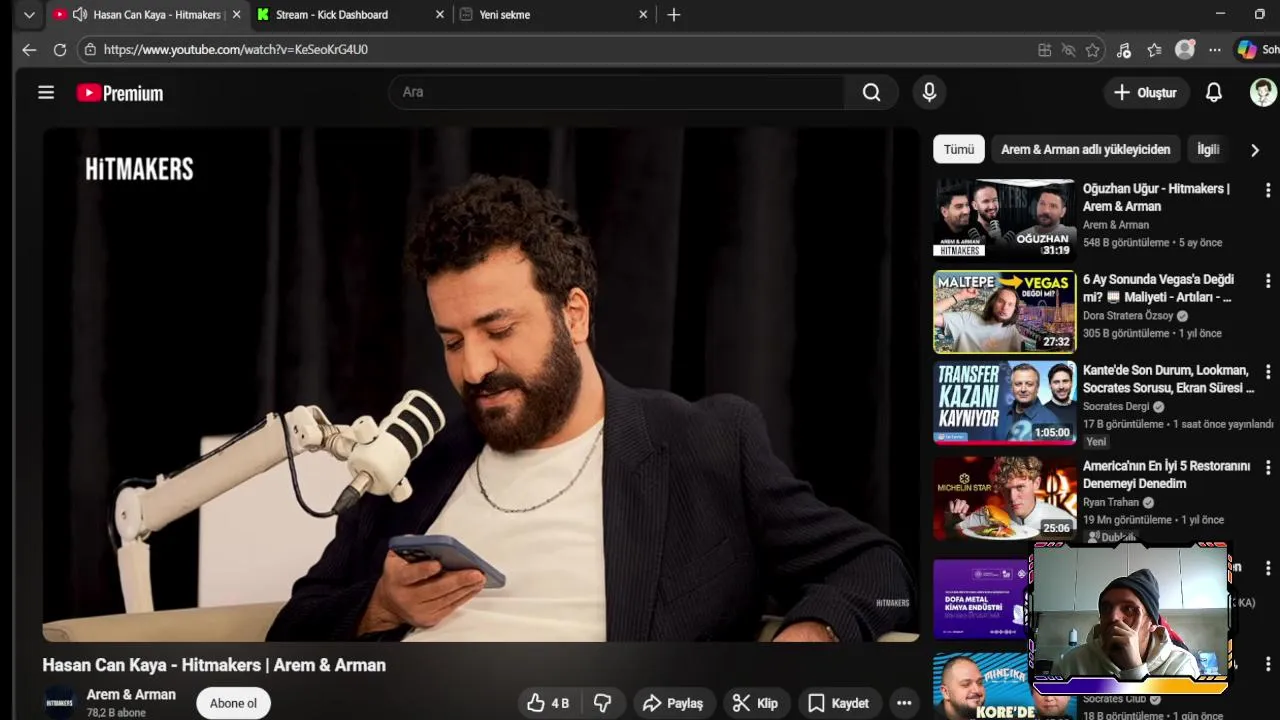The image size is (1280, 720).
Task: Open YouTube notifications bell
Action: (1213, 92)
